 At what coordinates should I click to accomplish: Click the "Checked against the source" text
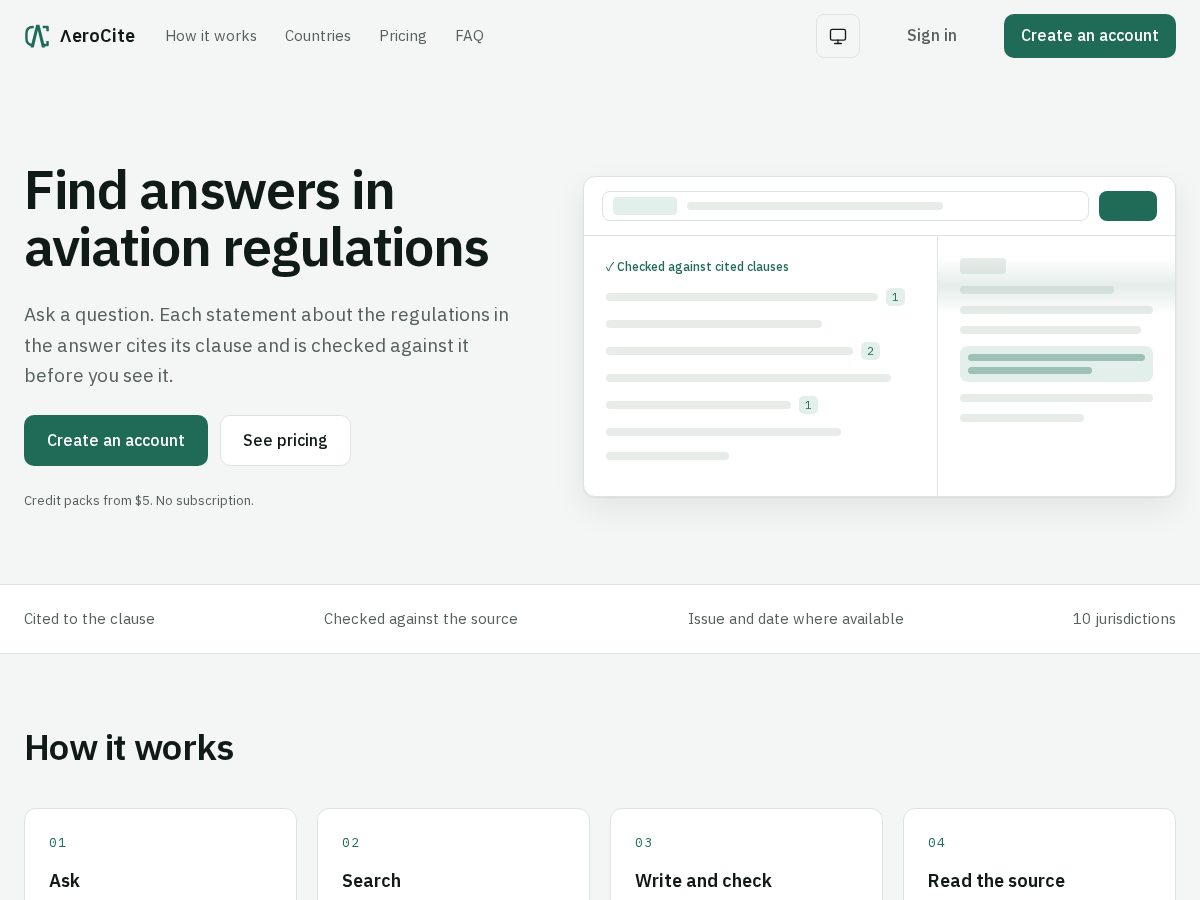[421, 619]
